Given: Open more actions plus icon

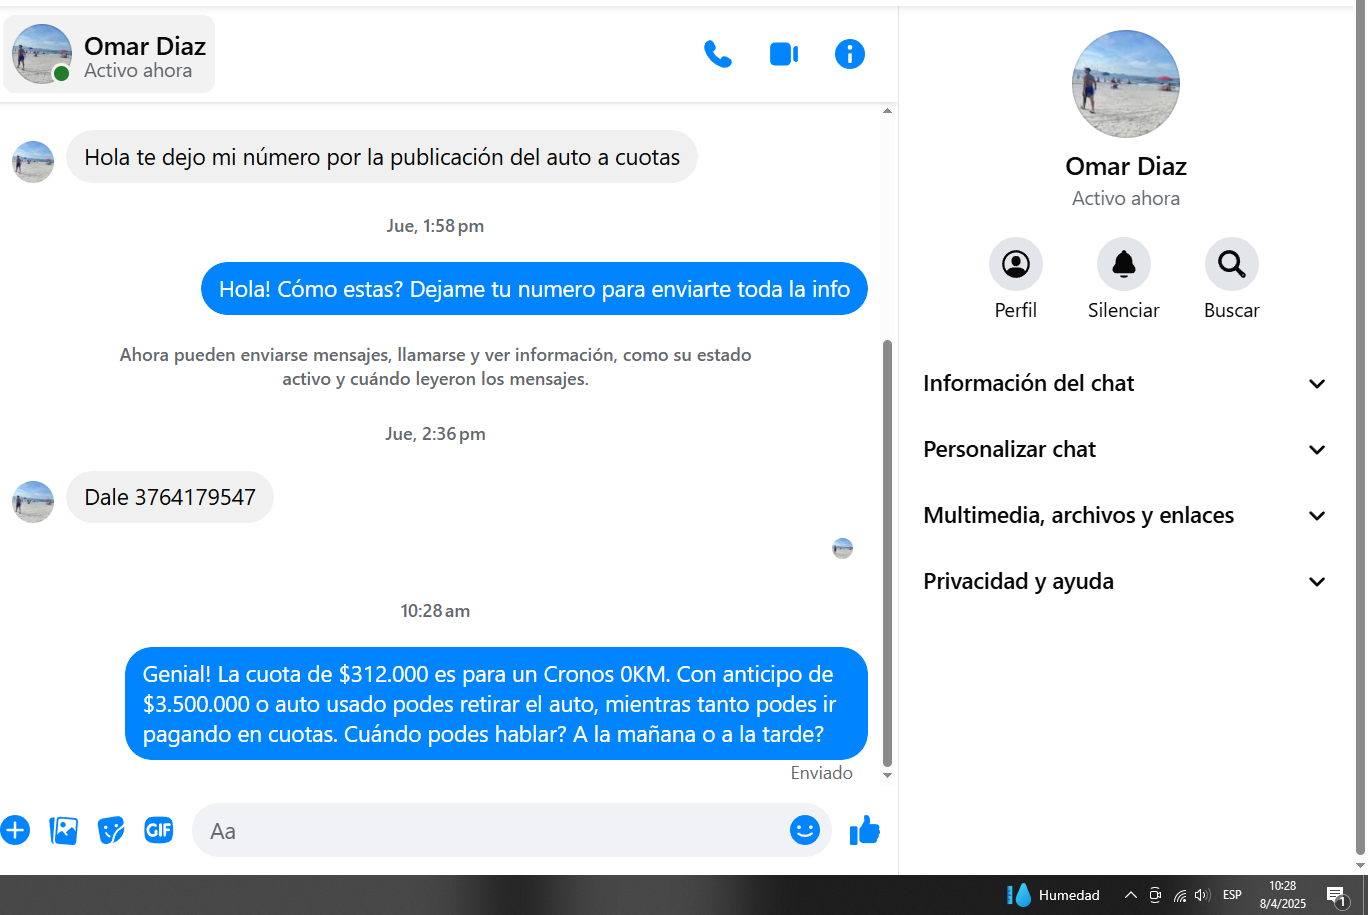Looking at the screenshot, I should click(x=15, y=830).
